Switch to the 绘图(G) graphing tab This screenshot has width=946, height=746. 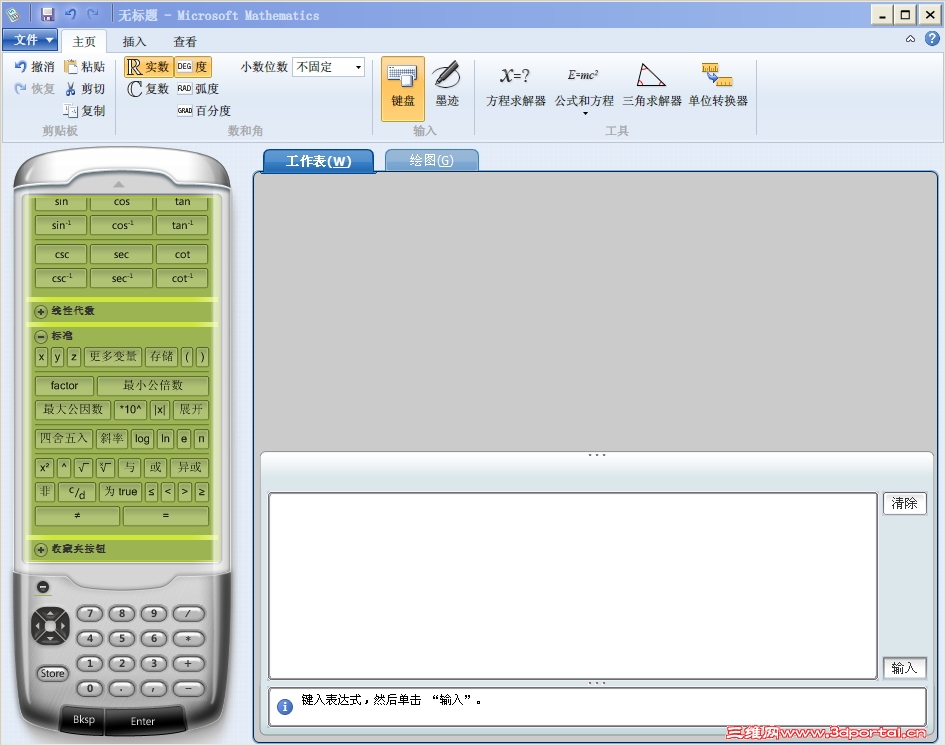431,161
